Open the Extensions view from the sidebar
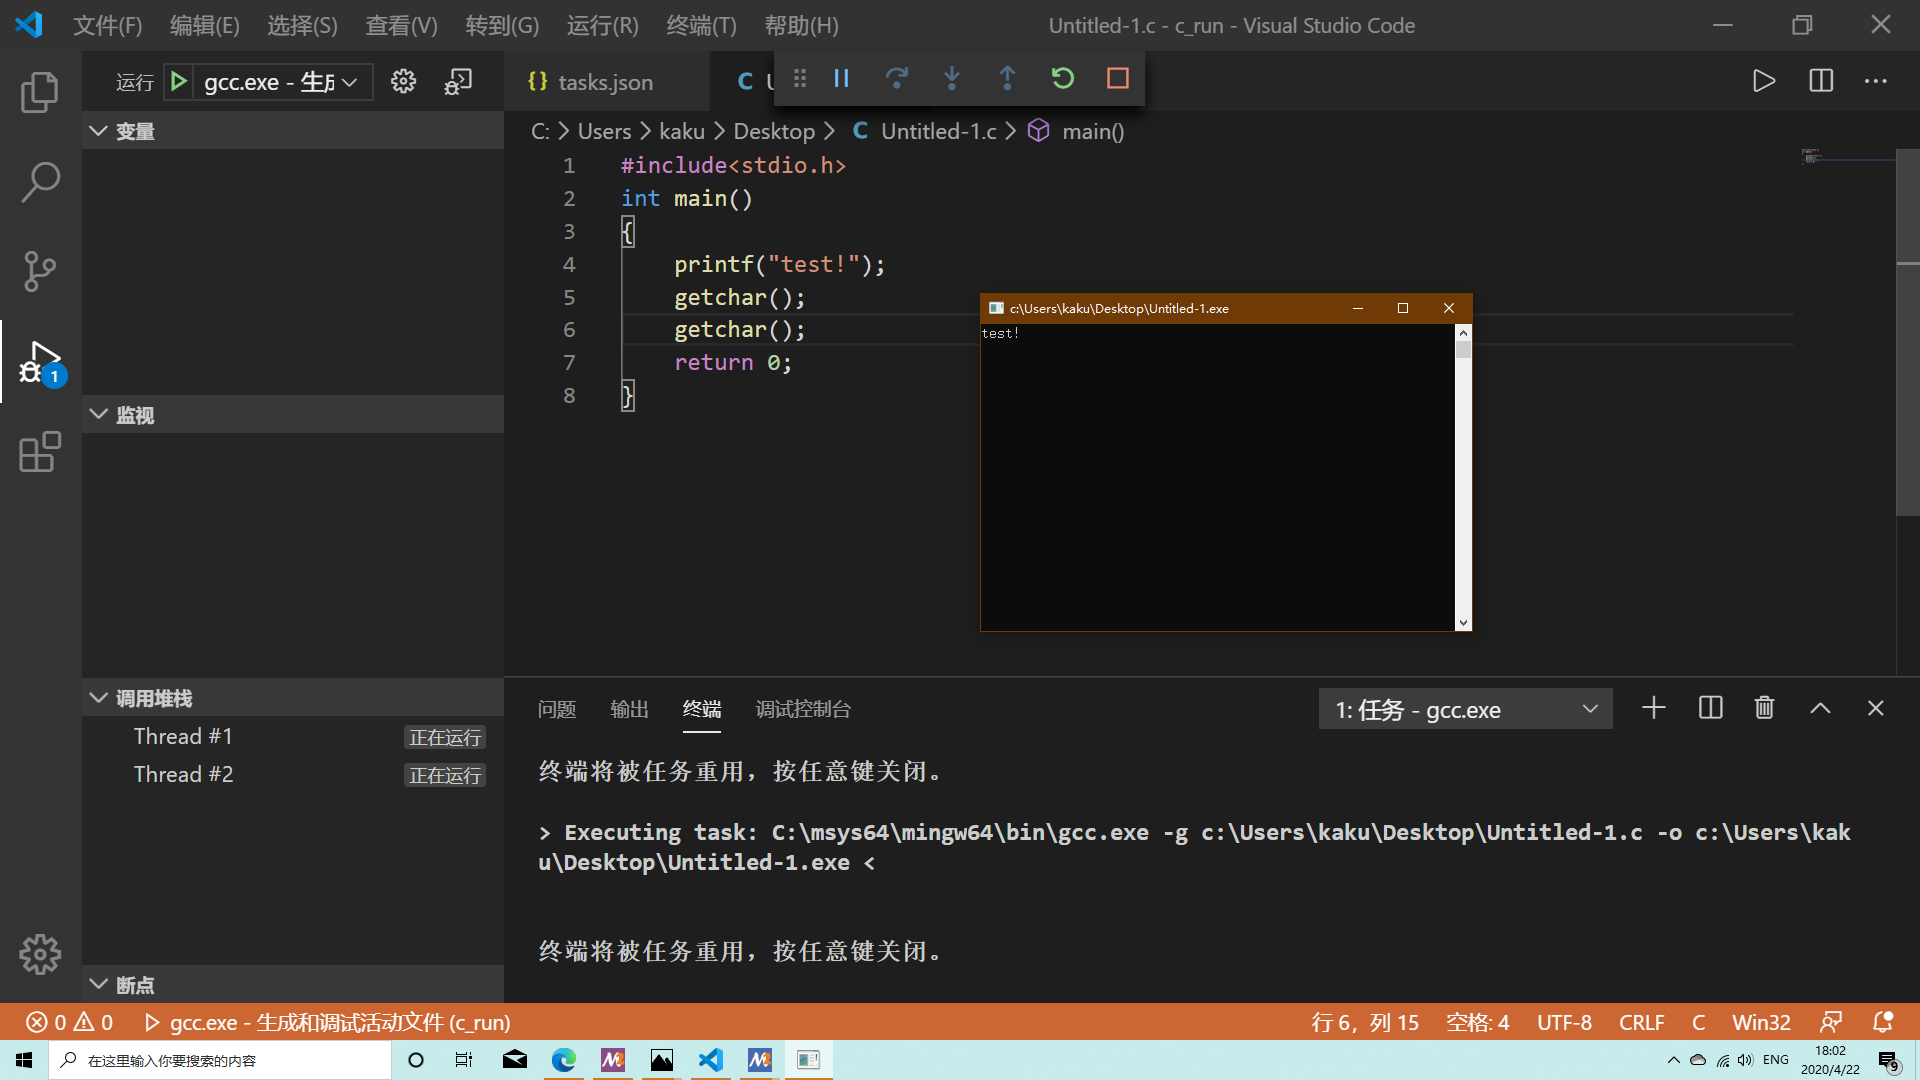Image resolution: width=1920 pixels, height=1080 pixels. coord(39,453)
